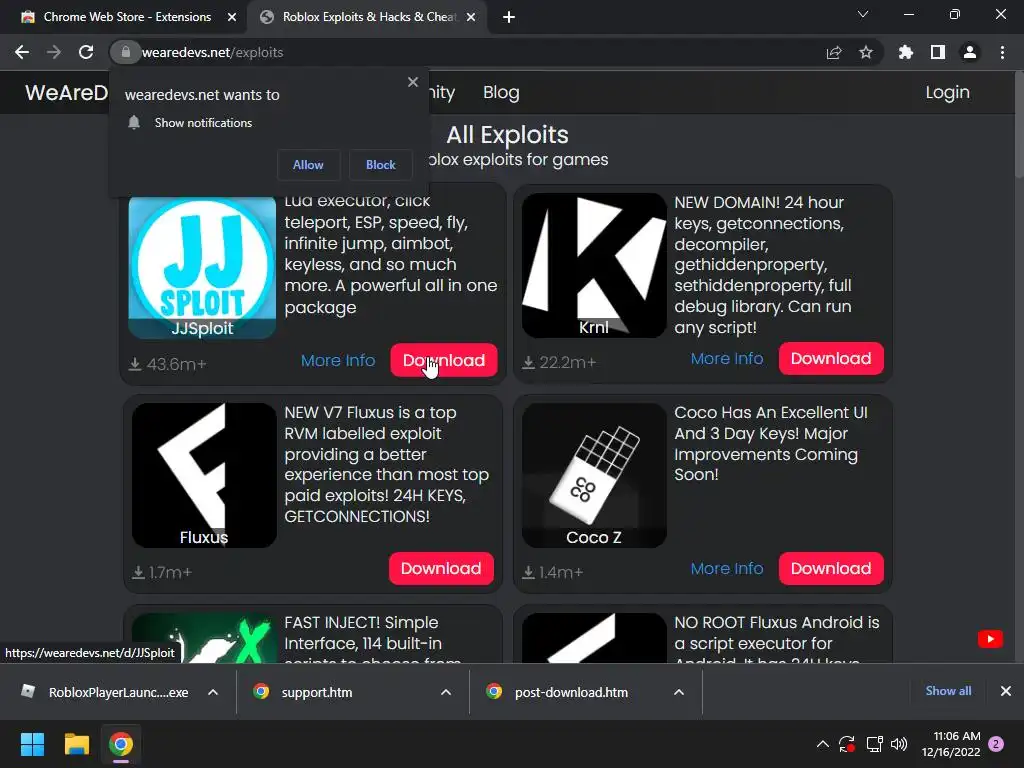Dismiss the notification permission popup
Viewport: 1024px width, 768px height.
[413, 82]
